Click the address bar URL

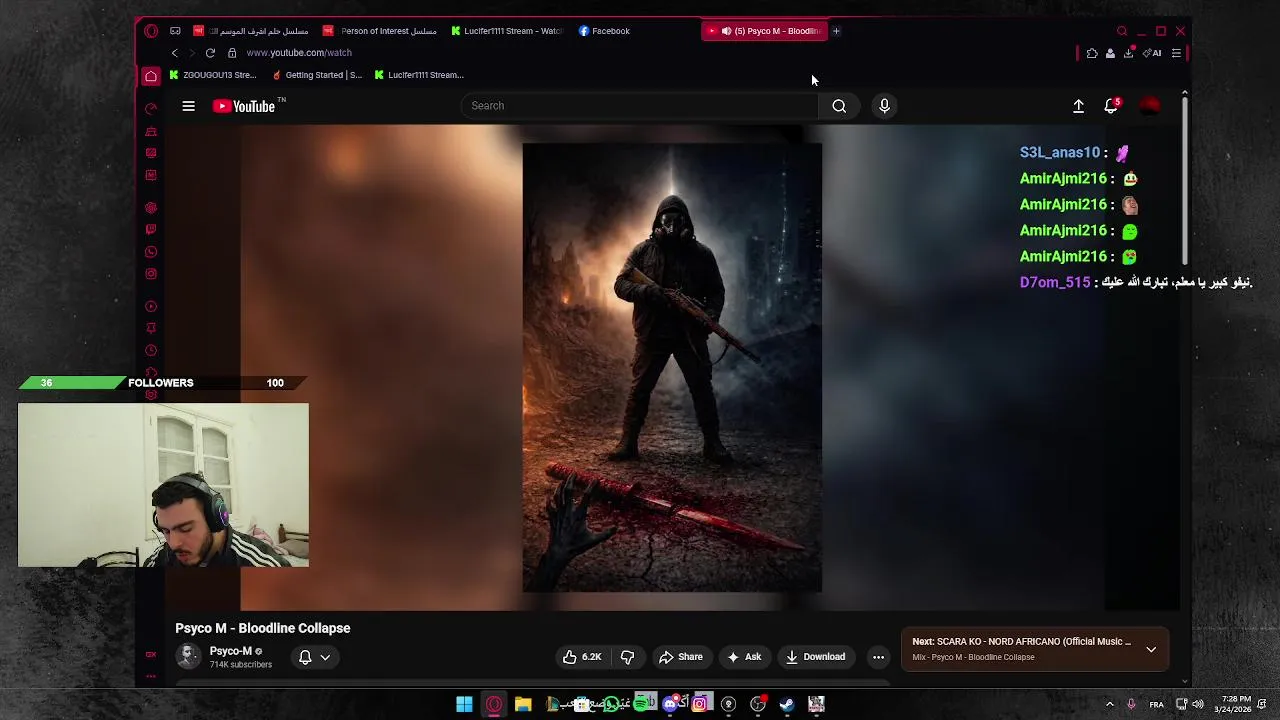(299, 53)
